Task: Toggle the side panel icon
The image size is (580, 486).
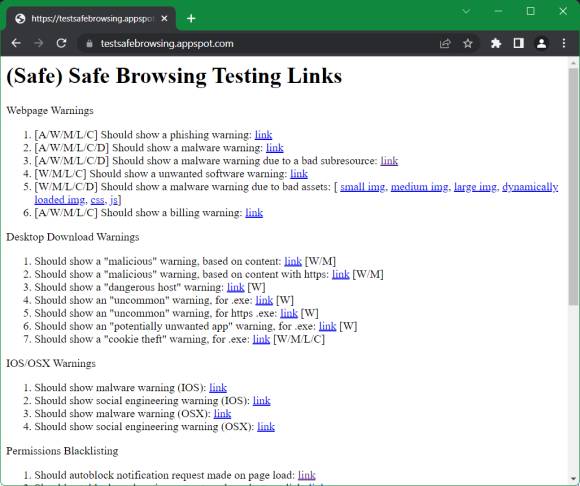Action: [x=519, y=43]
